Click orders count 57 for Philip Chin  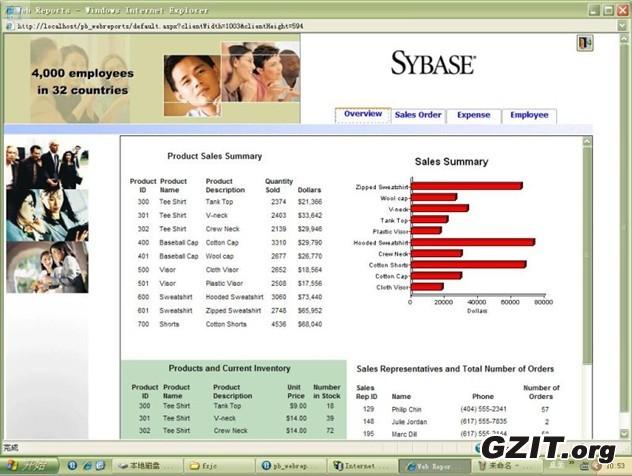[x=545, y=409]
